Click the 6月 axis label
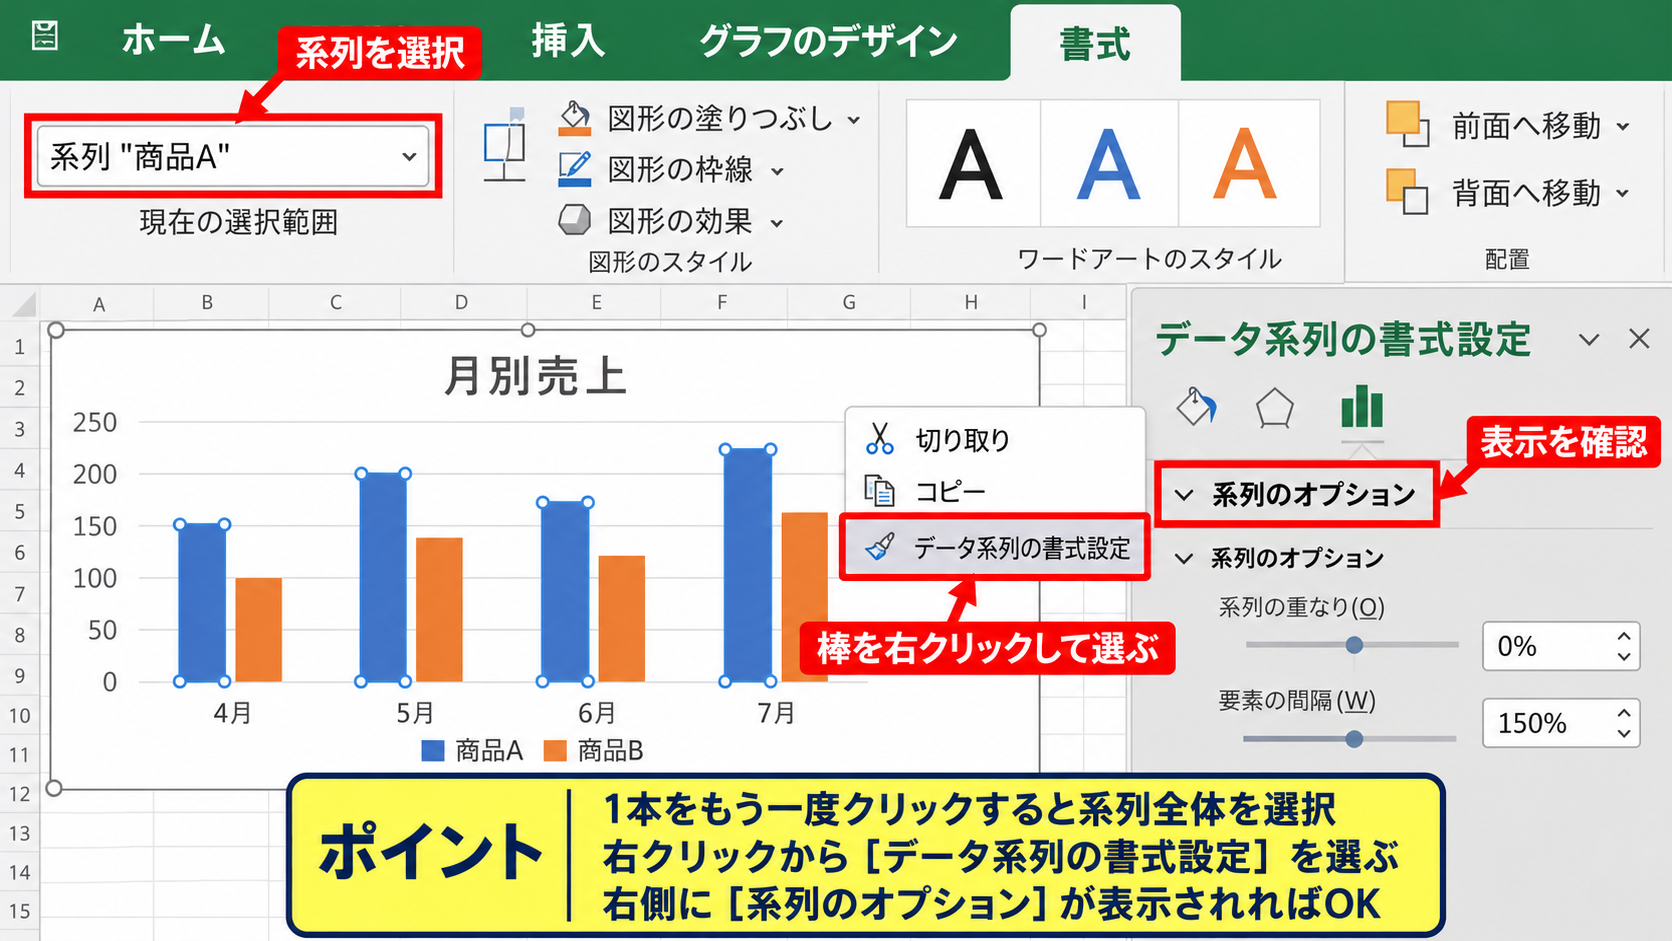This screenshot has height=941, width=1672. (x=597, y=713)
